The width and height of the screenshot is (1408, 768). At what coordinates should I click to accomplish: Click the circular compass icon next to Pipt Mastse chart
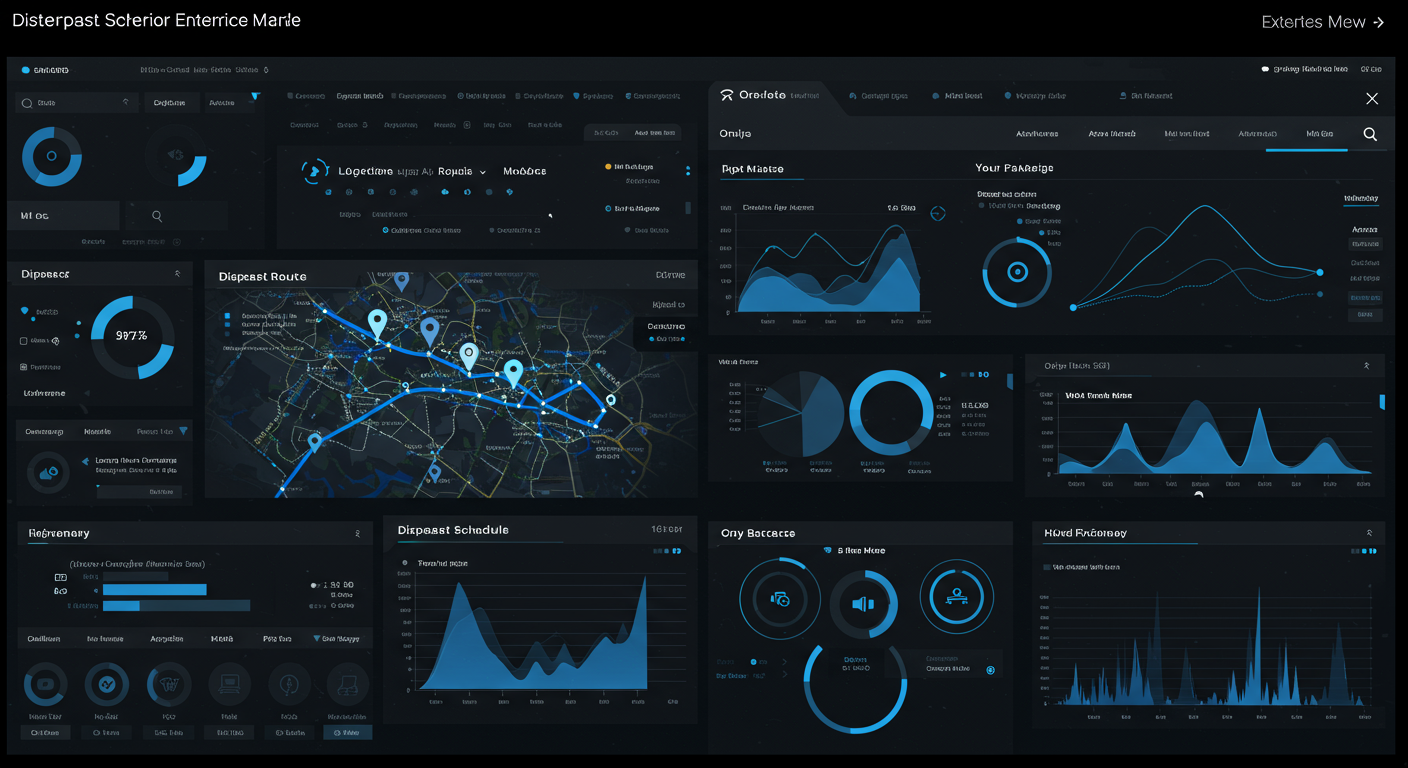point(937,213)
